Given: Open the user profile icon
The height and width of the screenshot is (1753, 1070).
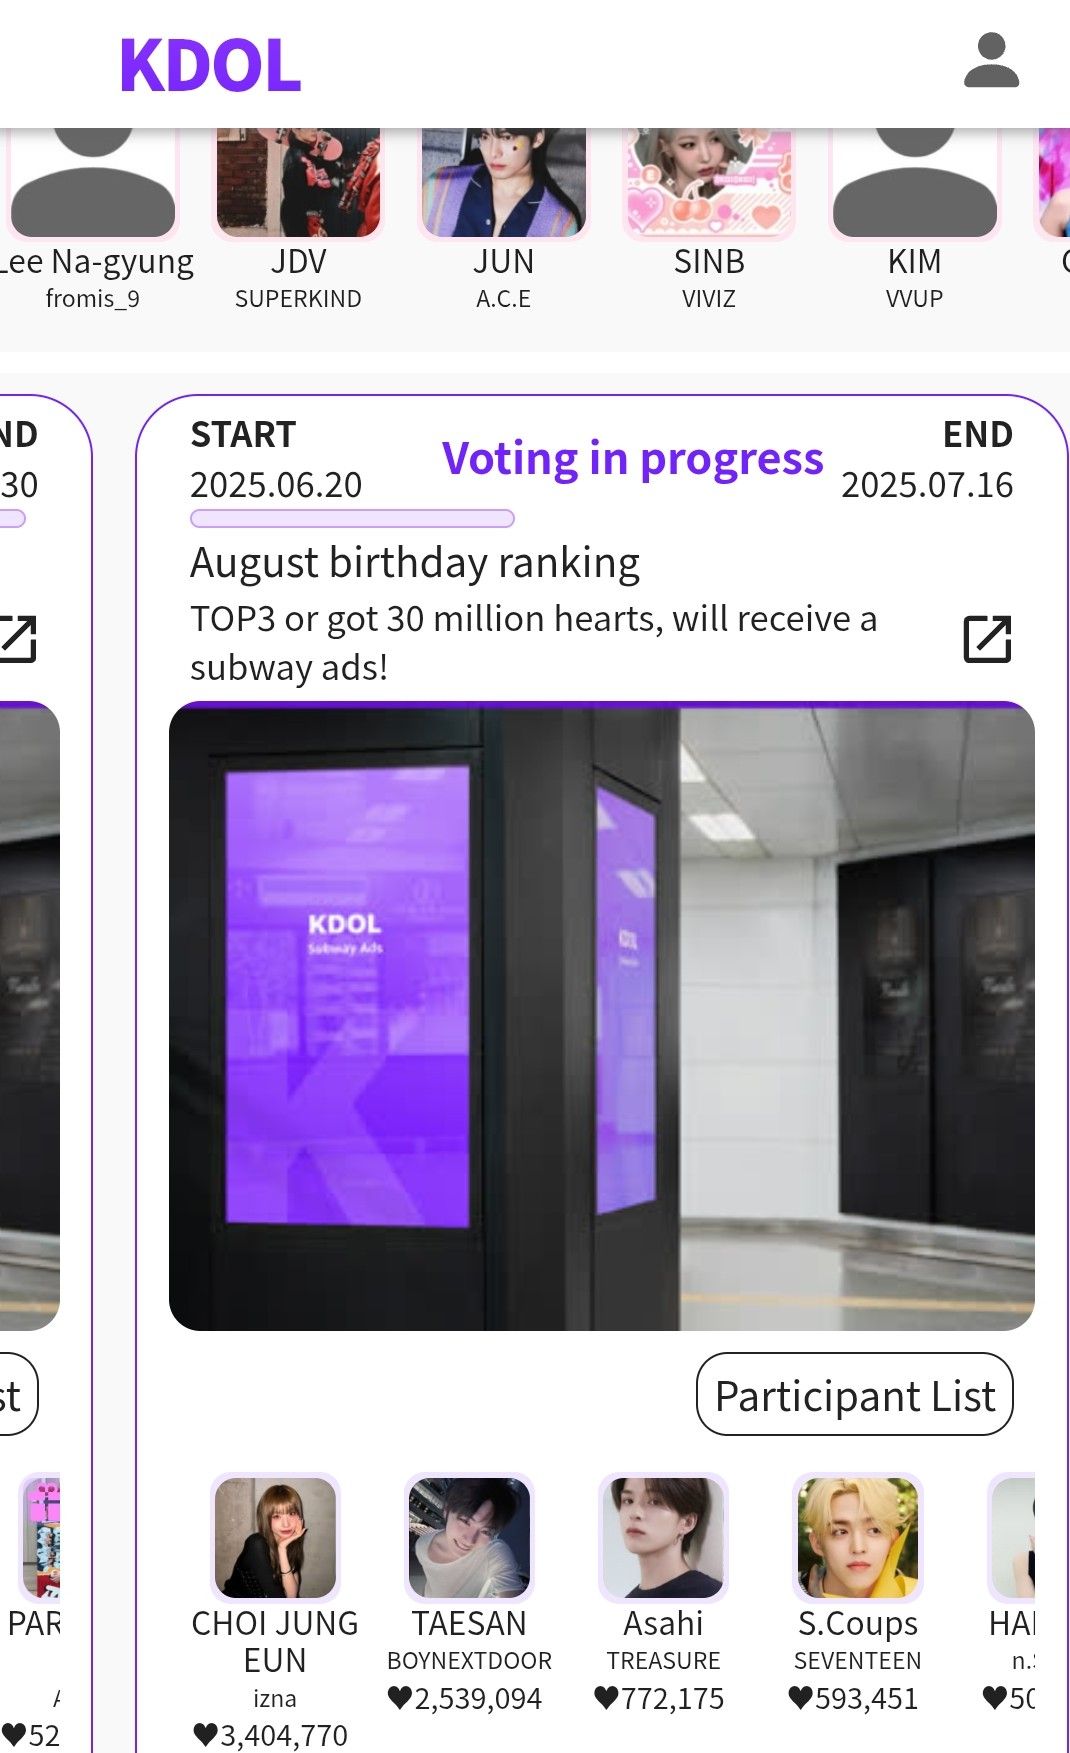Looking at the screenshot, I should coord(991,62).
